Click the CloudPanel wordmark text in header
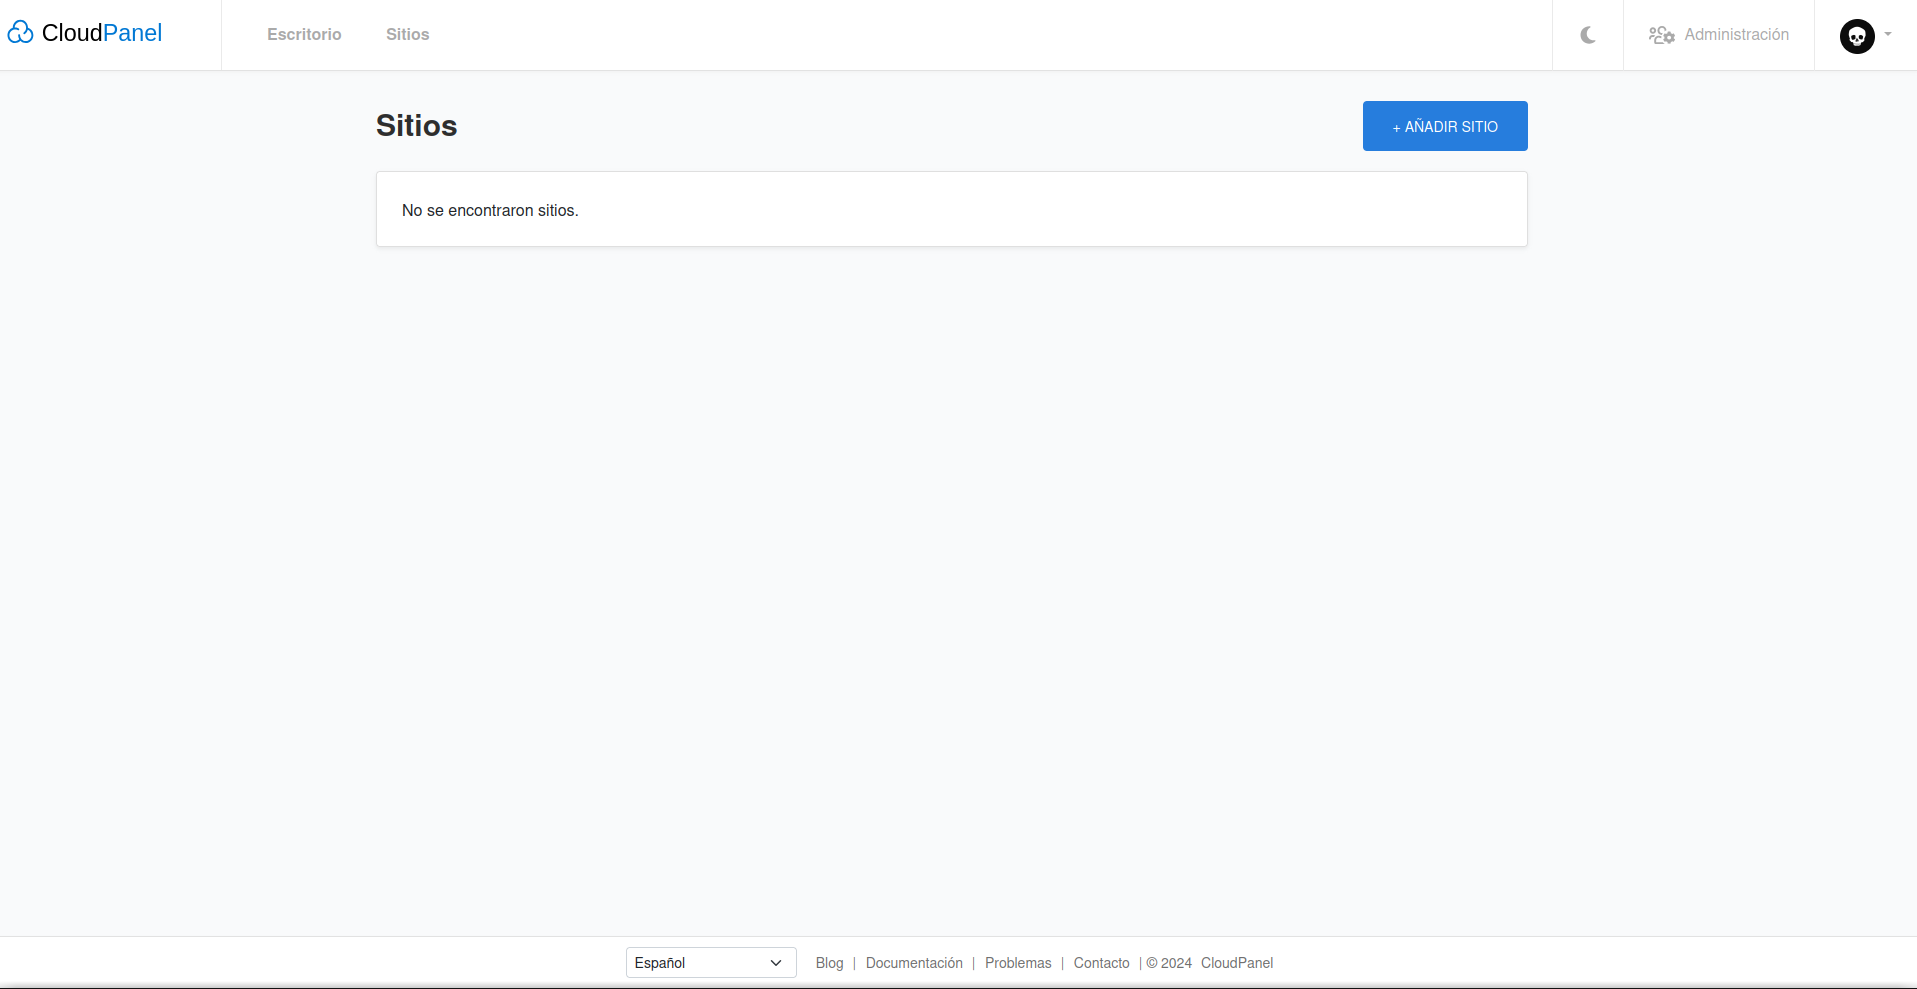Screen dimensions: 1917x989 coord(102,33)
